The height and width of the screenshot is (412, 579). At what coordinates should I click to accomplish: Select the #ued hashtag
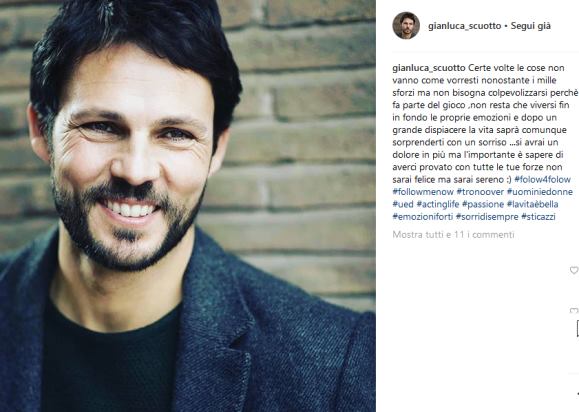[x=403, y=204]
